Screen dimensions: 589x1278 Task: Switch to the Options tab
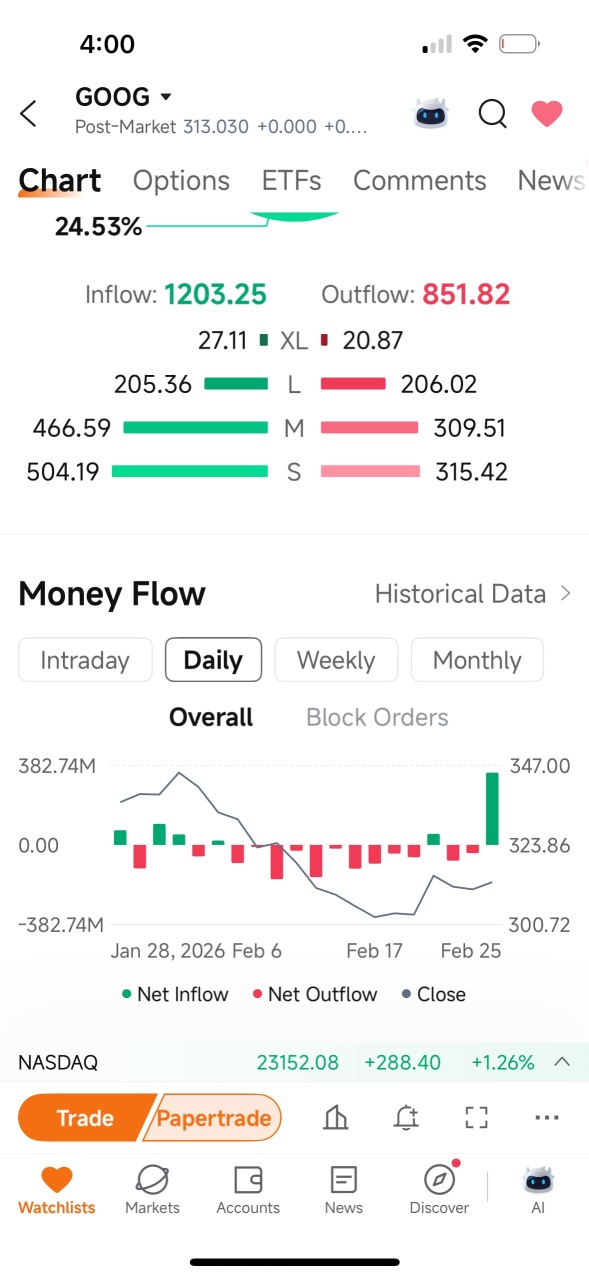(181, 180)
